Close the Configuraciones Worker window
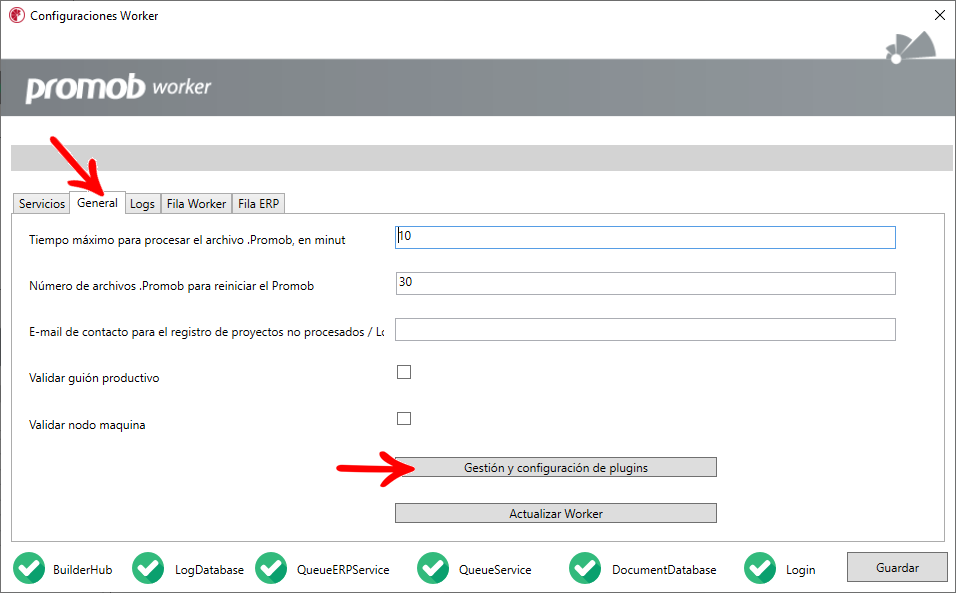Image resolution: width=967 pixels, height=608 pixels. pos(940,15)
